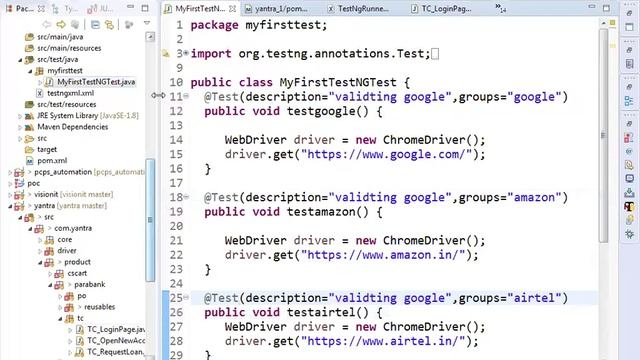Show list of 14 hidden editor tabs
The width and height of the screenshot is (640, 360).
point(501,8)
